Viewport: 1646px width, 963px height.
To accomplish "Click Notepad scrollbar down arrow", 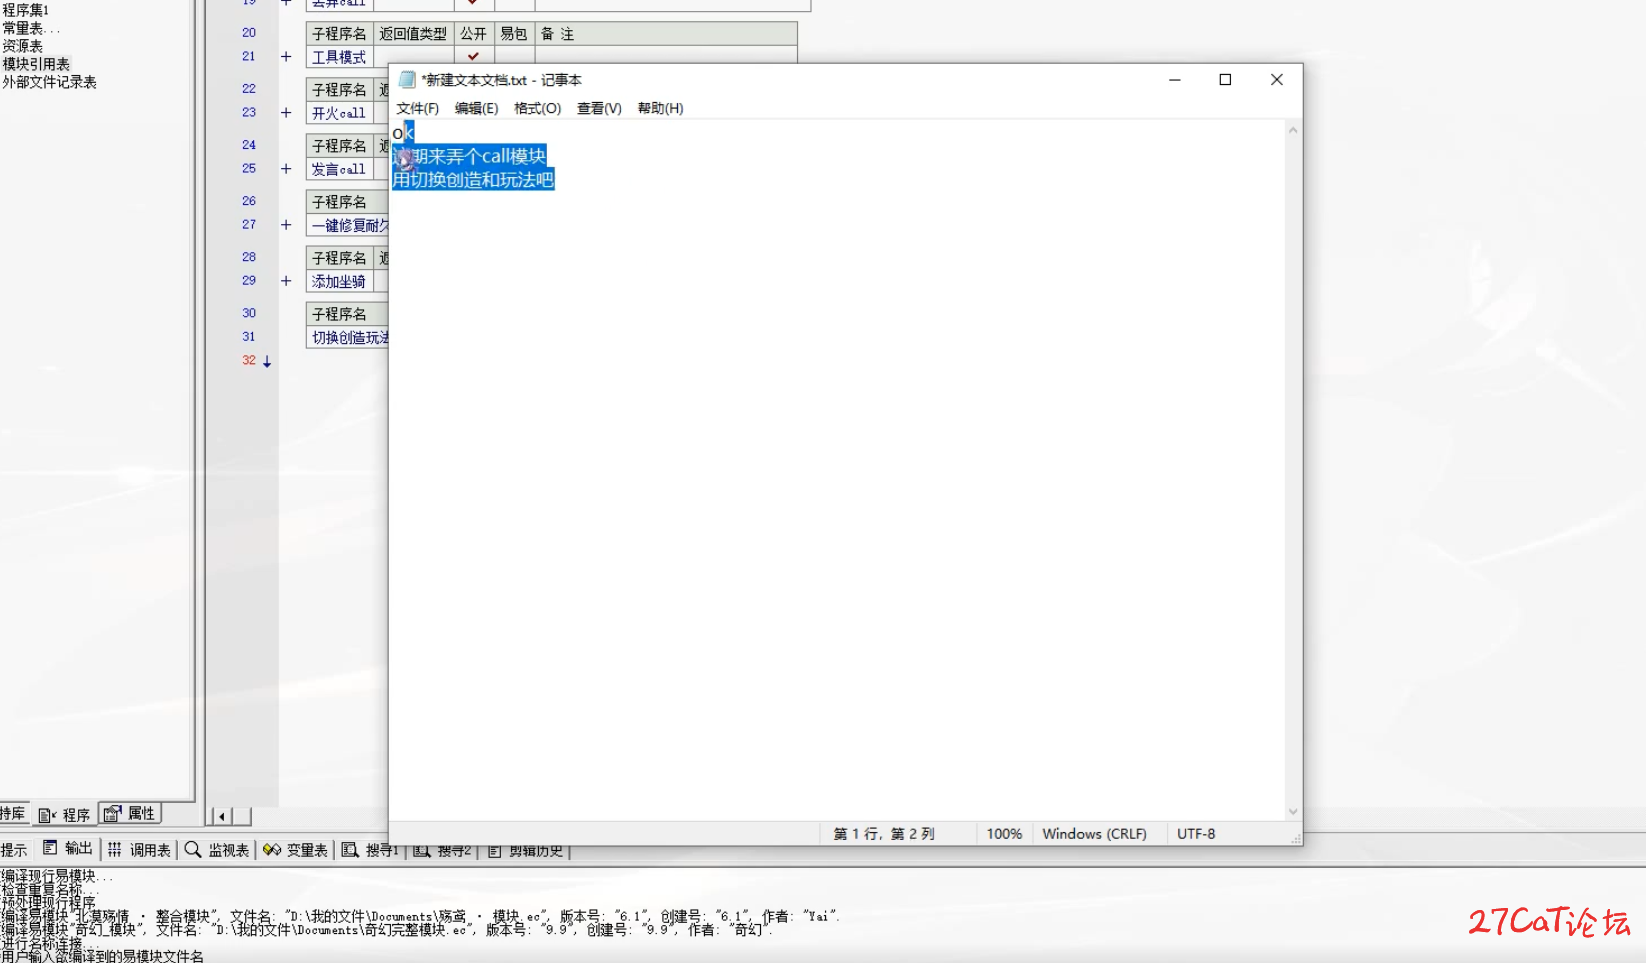I will coord(1293,811).
